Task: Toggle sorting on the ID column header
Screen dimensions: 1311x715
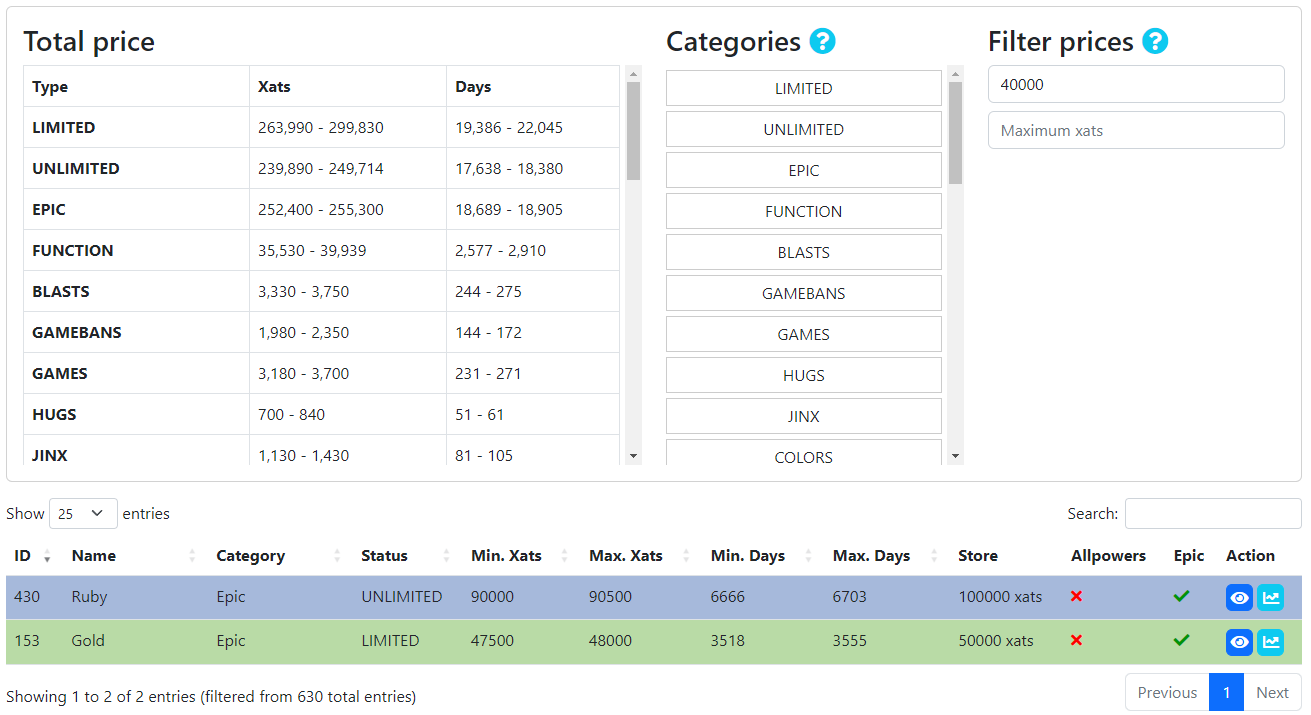Action: (22, 555)
